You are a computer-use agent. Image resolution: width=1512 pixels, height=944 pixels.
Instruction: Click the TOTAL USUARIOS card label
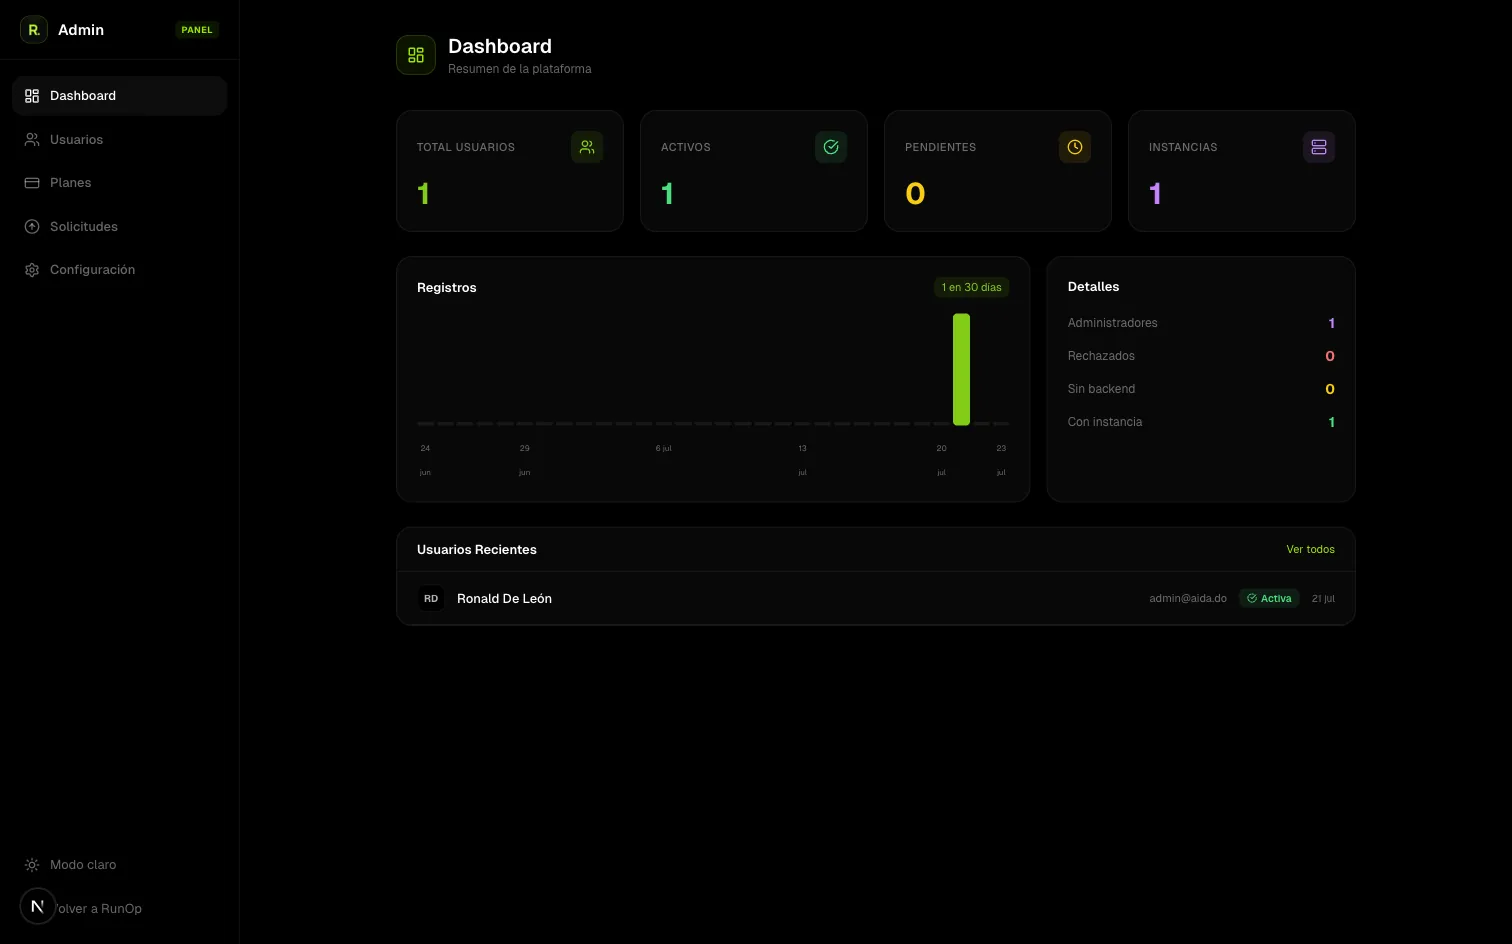[466, 147]
